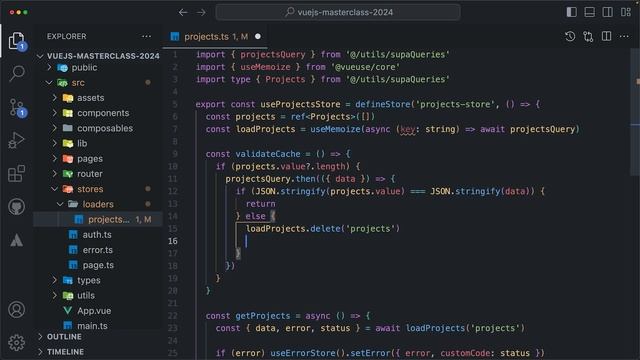
Task: Open the Manage gear settings menu
Action: (x=16, y=343)
